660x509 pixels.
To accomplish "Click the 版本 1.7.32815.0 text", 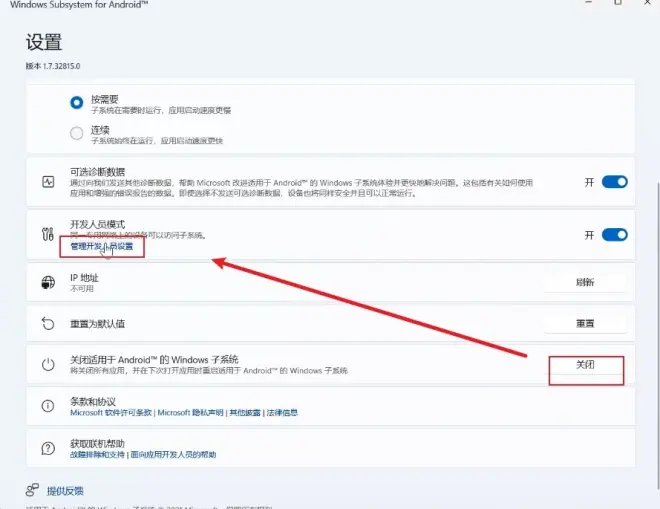I will (53, 66).
